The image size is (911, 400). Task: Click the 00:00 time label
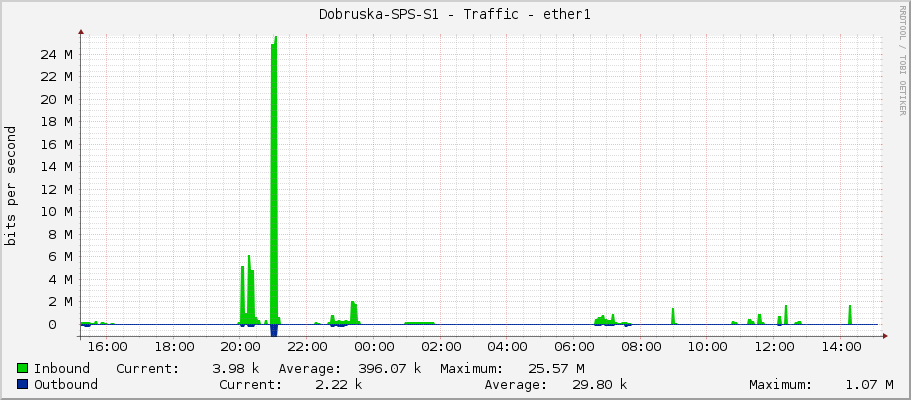376,347
